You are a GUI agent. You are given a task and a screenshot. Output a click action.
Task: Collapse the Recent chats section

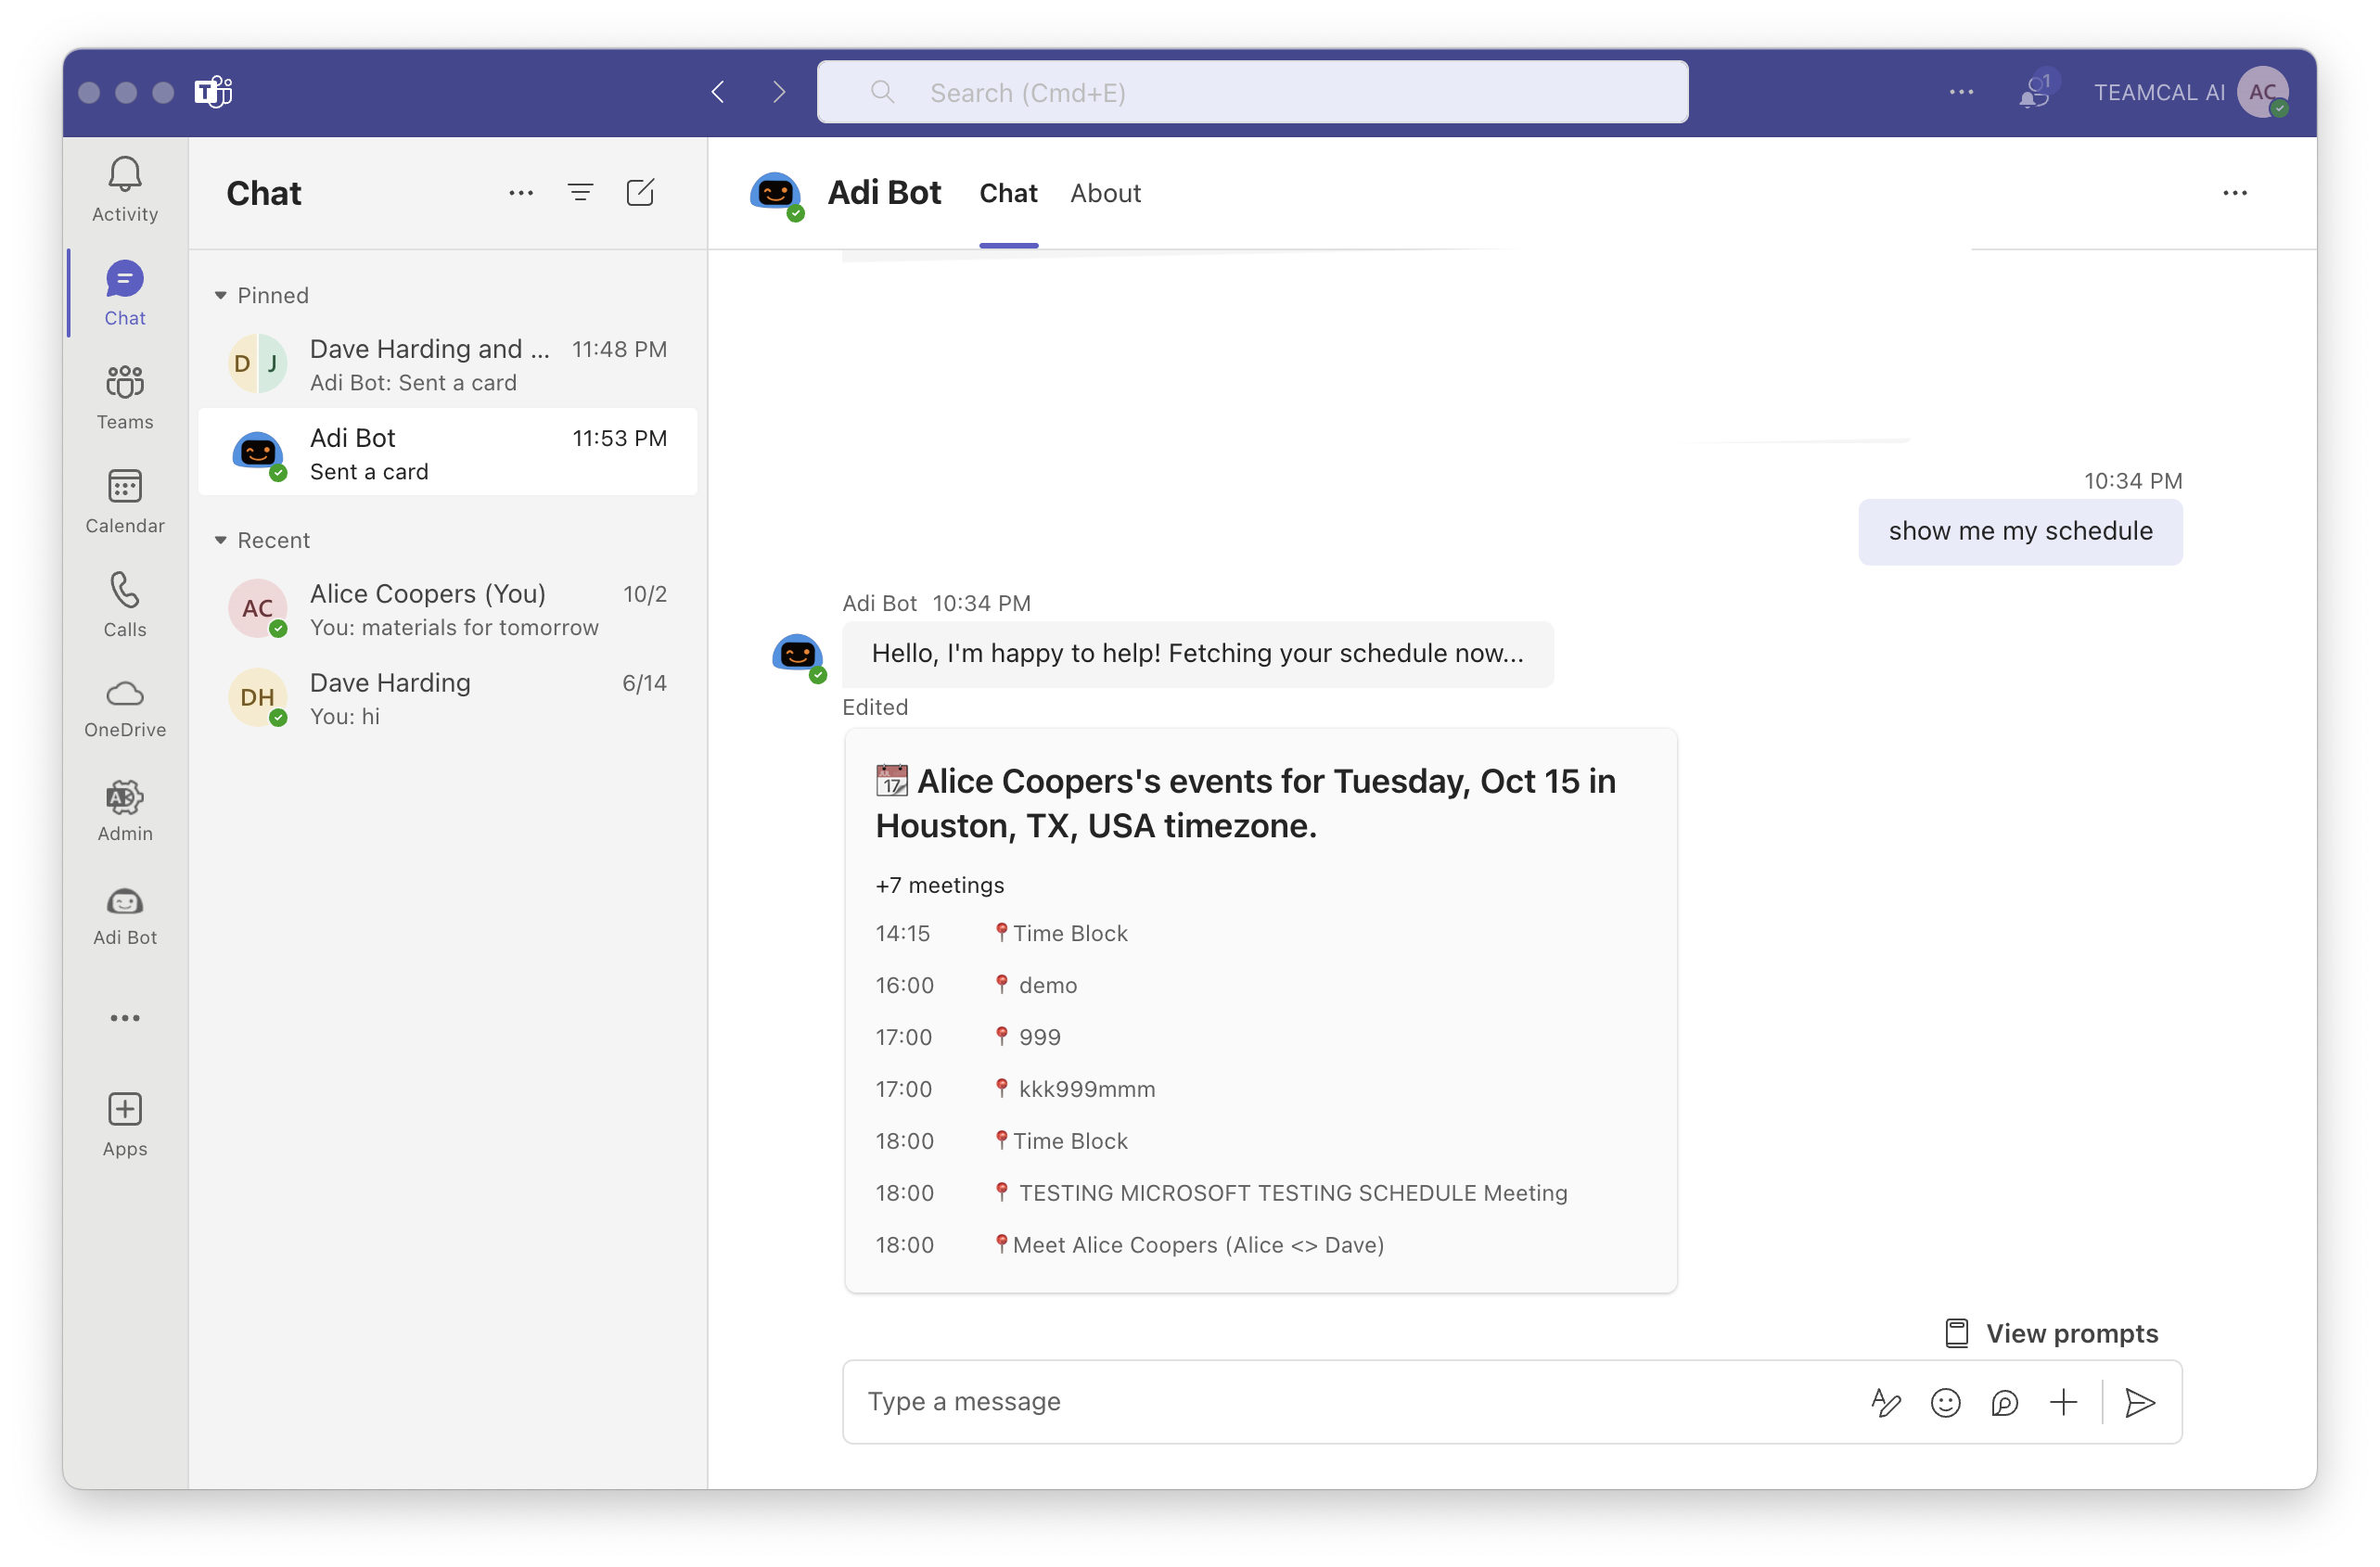click(221, 540)
